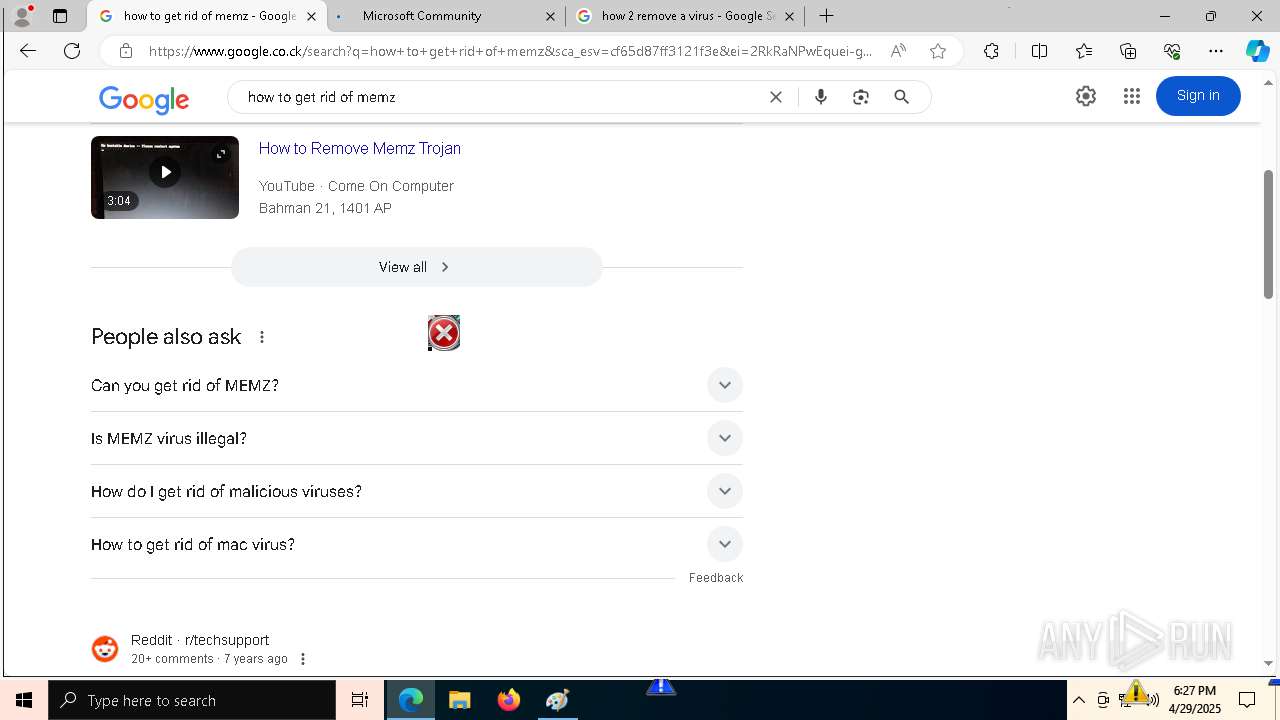
Task: Open Action Center notifications
Action: point(1247,700)
